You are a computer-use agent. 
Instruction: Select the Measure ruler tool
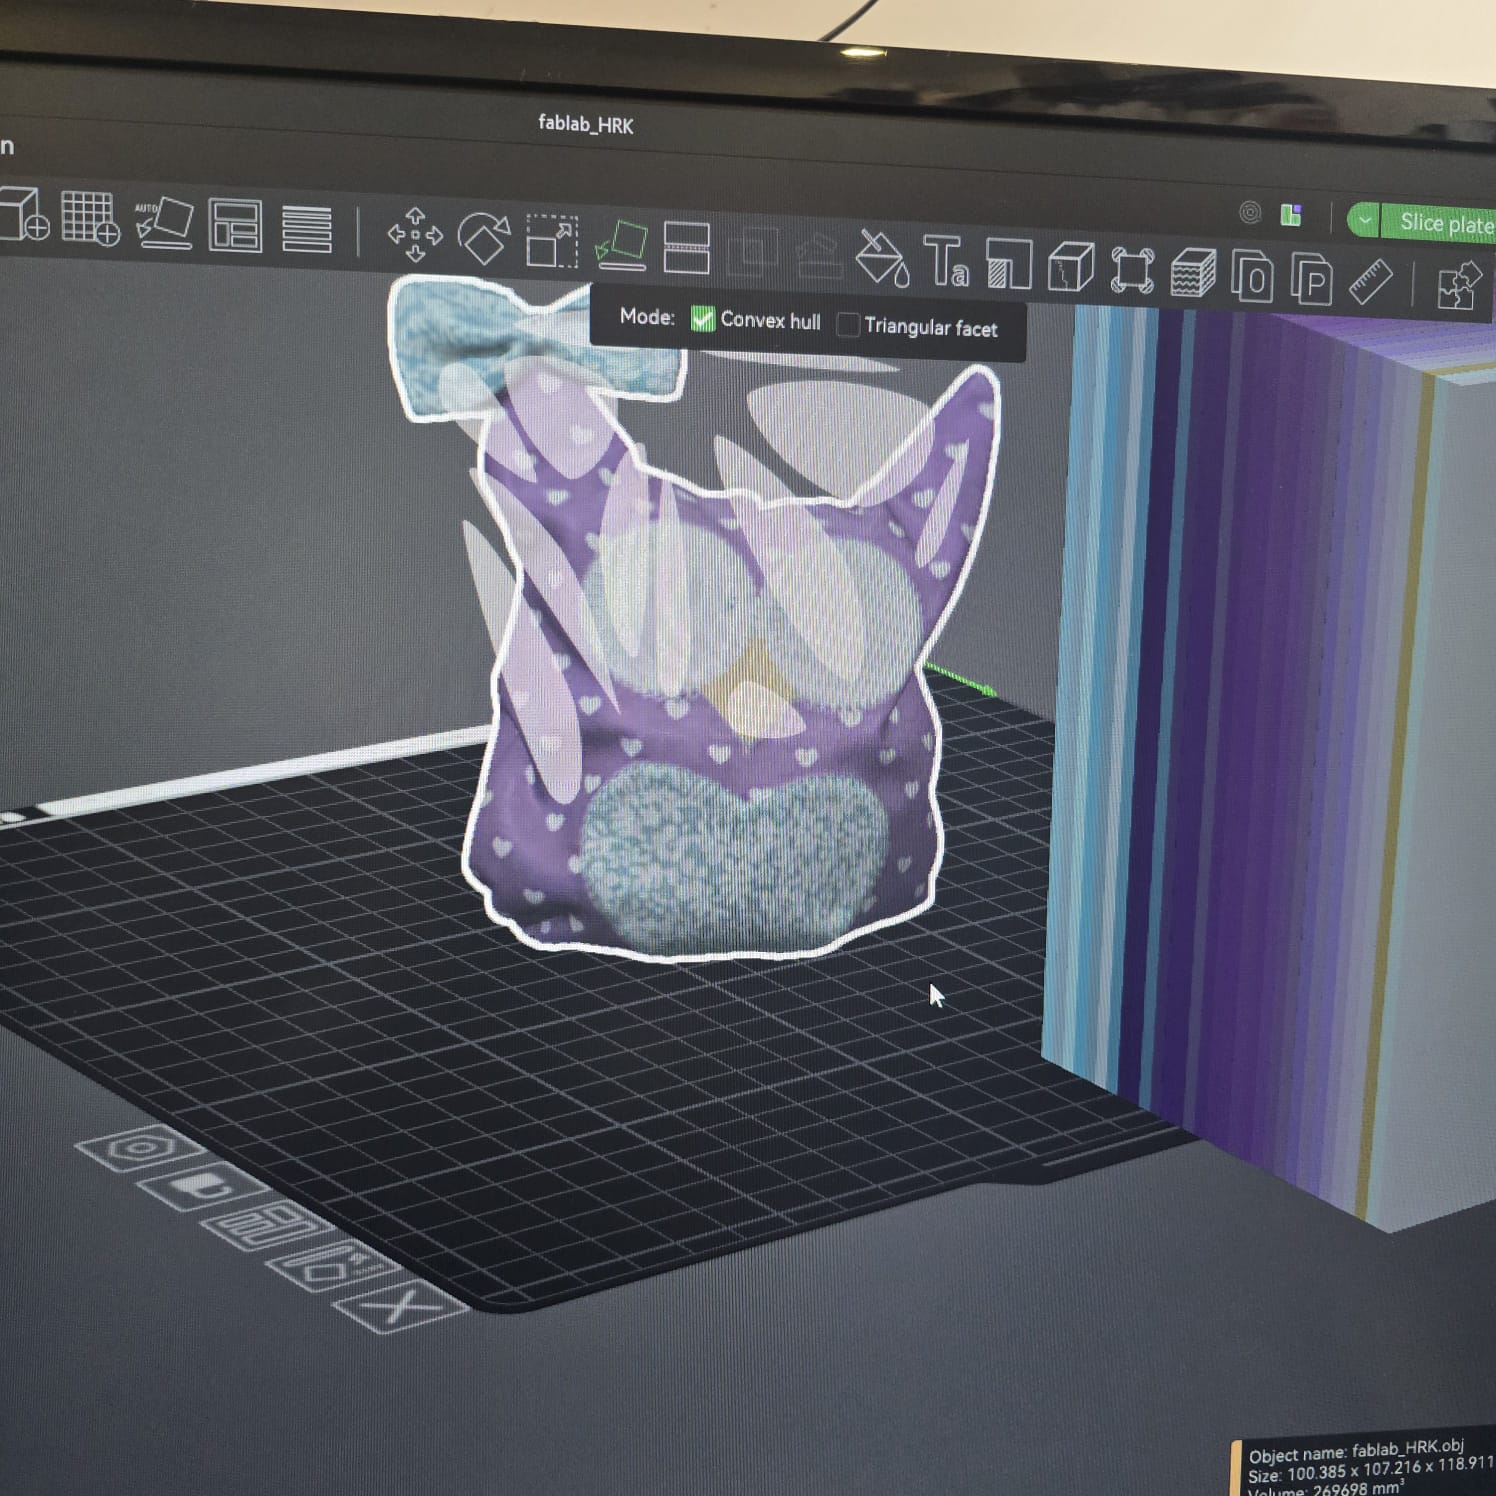(x=1370, y=282)
